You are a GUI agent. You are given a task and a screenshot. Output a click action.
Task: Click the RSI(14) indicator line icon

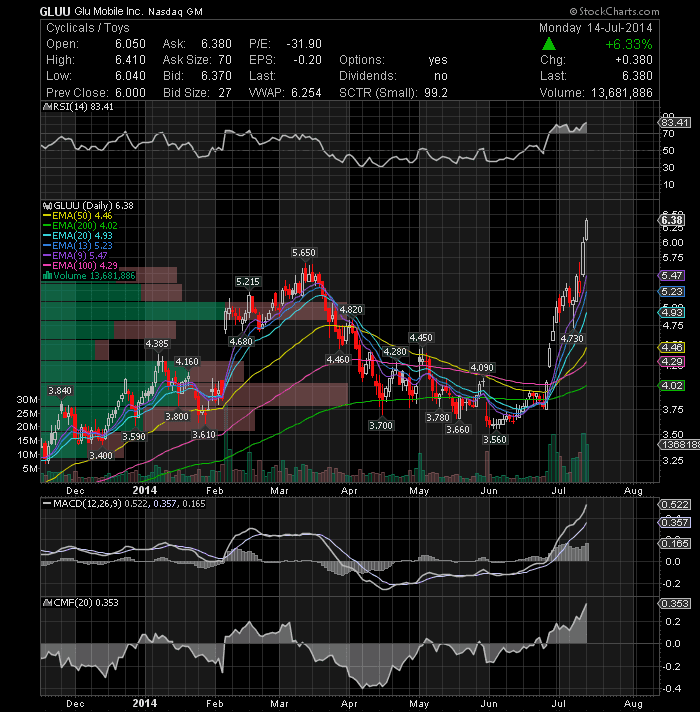[47, 107]
